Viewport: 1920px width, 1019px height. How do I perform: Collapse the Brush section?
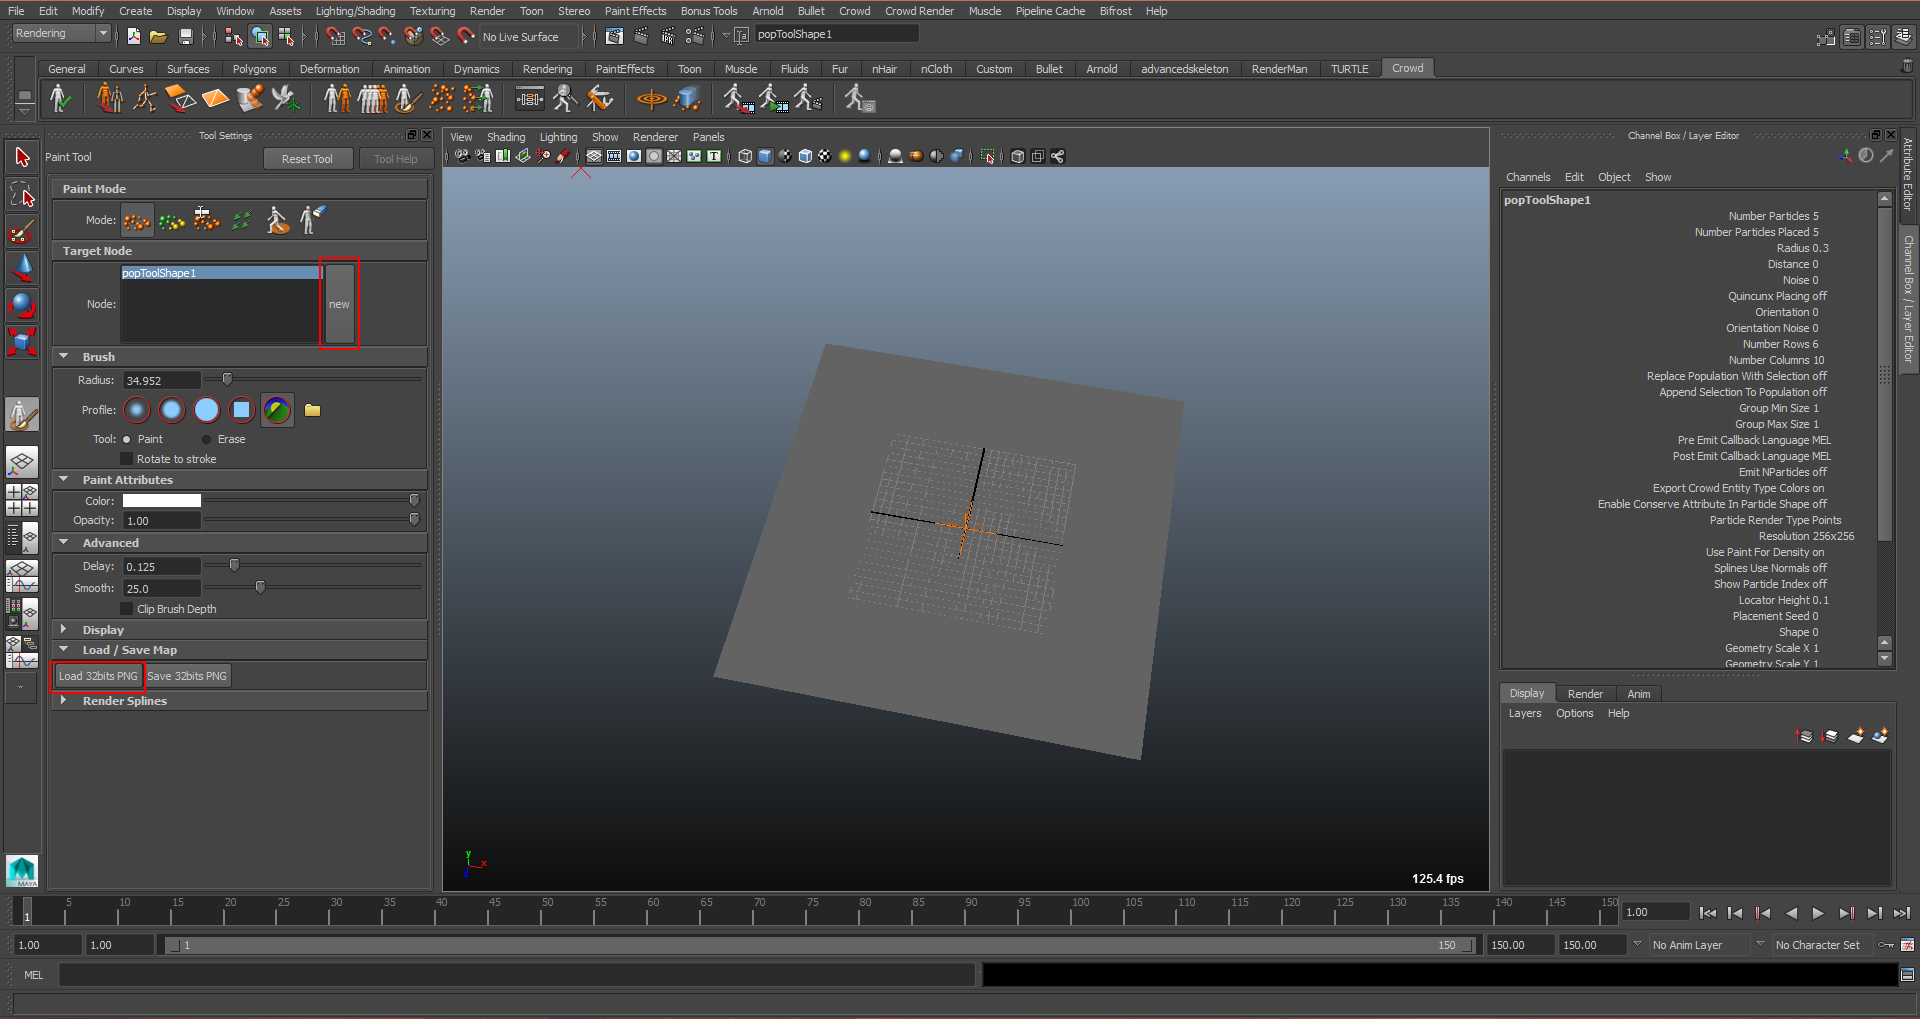[64, 356]
